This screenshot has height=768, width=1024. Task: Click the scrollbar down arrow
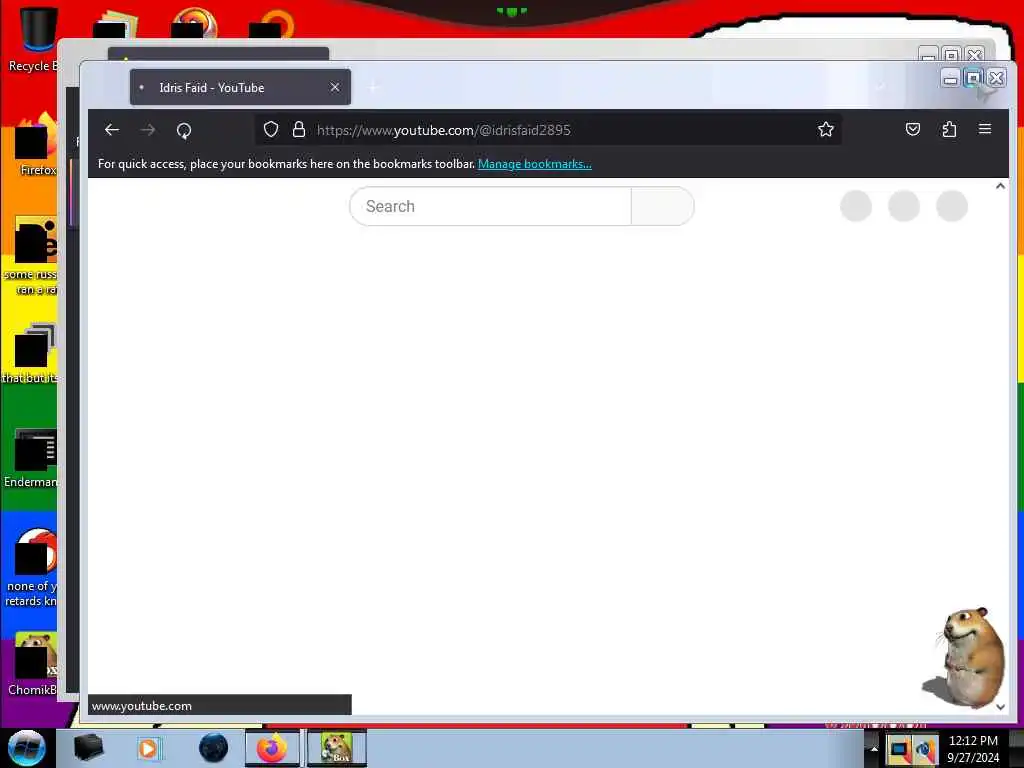coord(1000,707)
